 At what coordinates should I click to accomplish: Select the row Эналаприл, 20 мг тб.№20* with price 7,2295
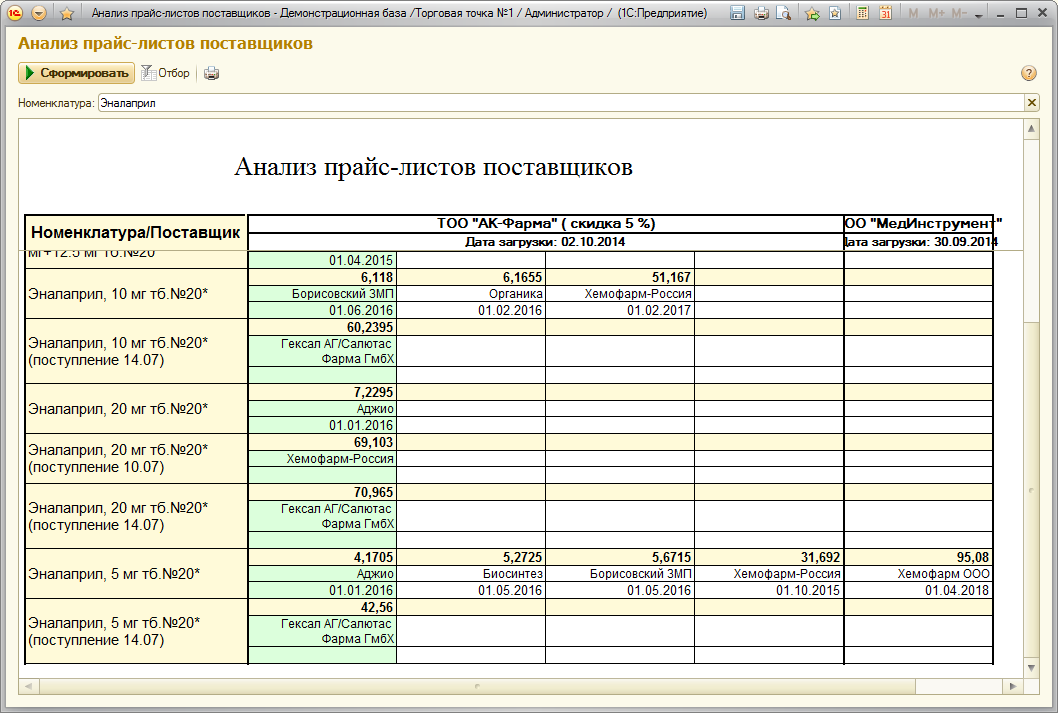(135, 408)
